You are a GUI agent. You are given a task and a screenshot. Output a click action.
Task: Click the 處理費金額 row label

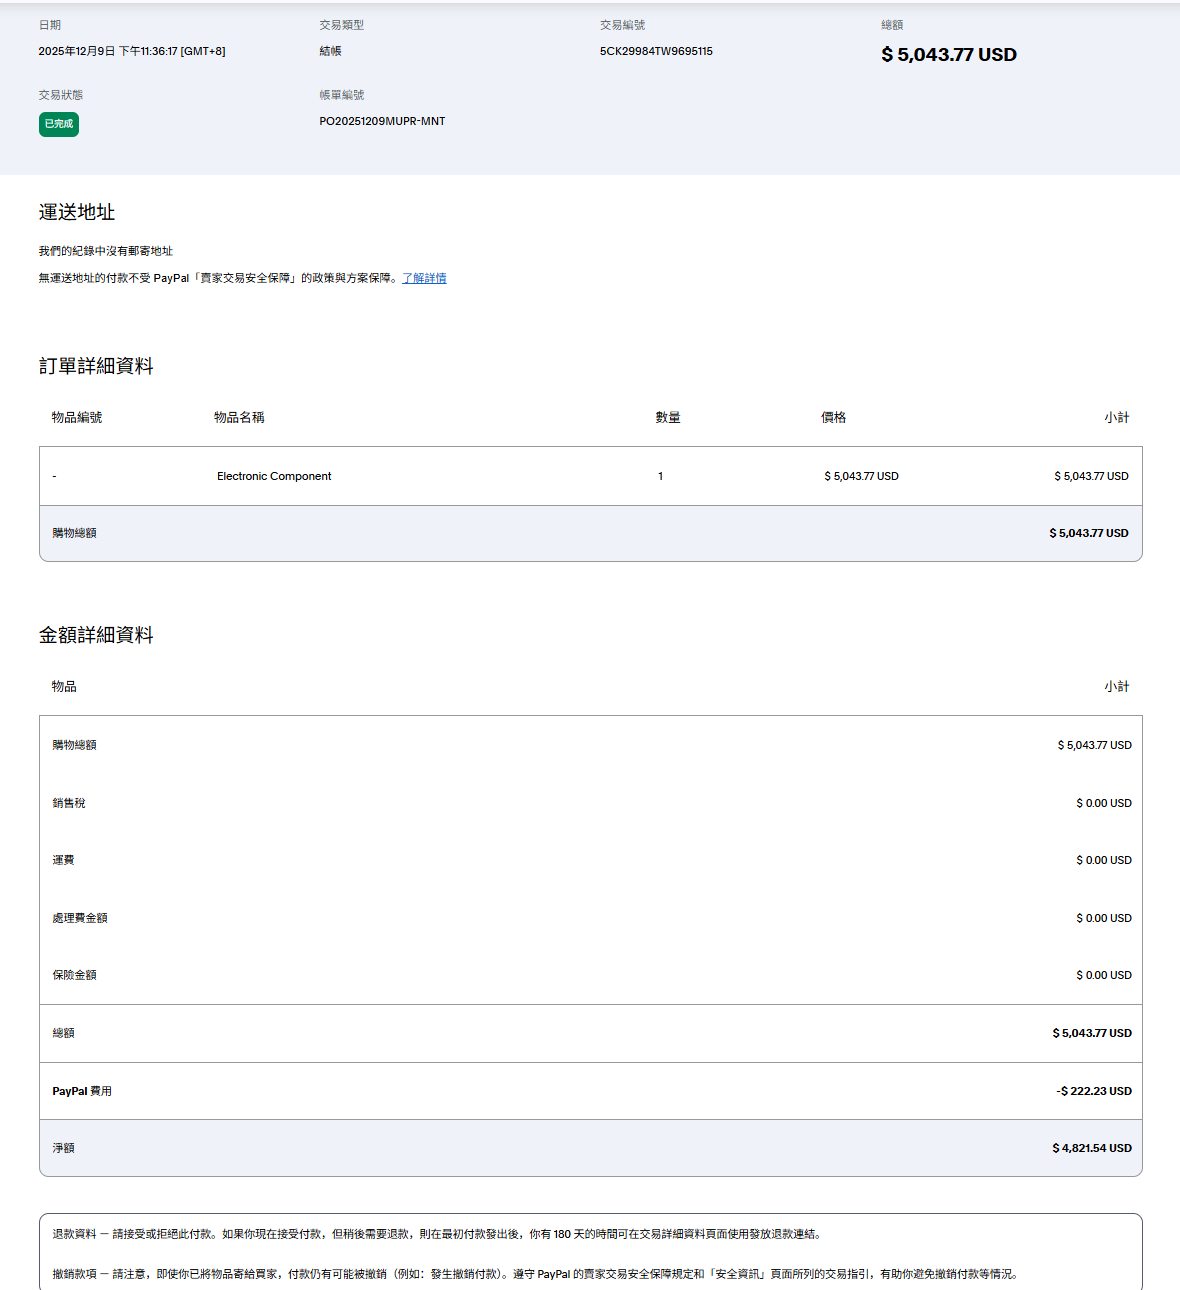tap(80, 918)
